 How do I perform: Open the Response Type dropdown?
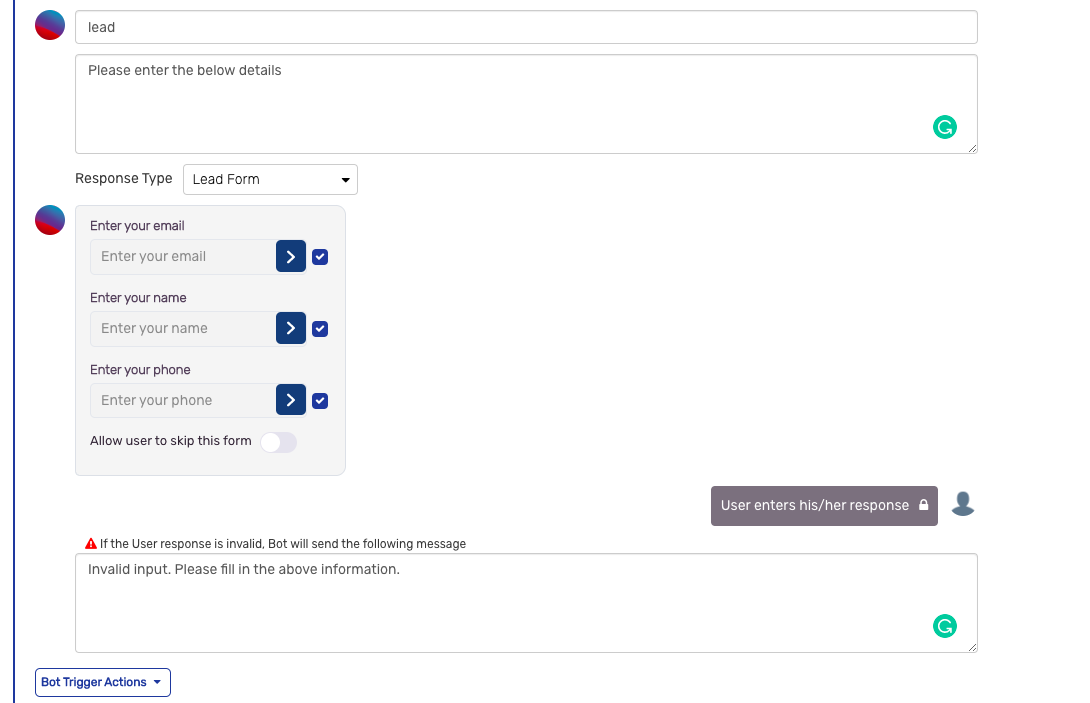click(270, 180)
